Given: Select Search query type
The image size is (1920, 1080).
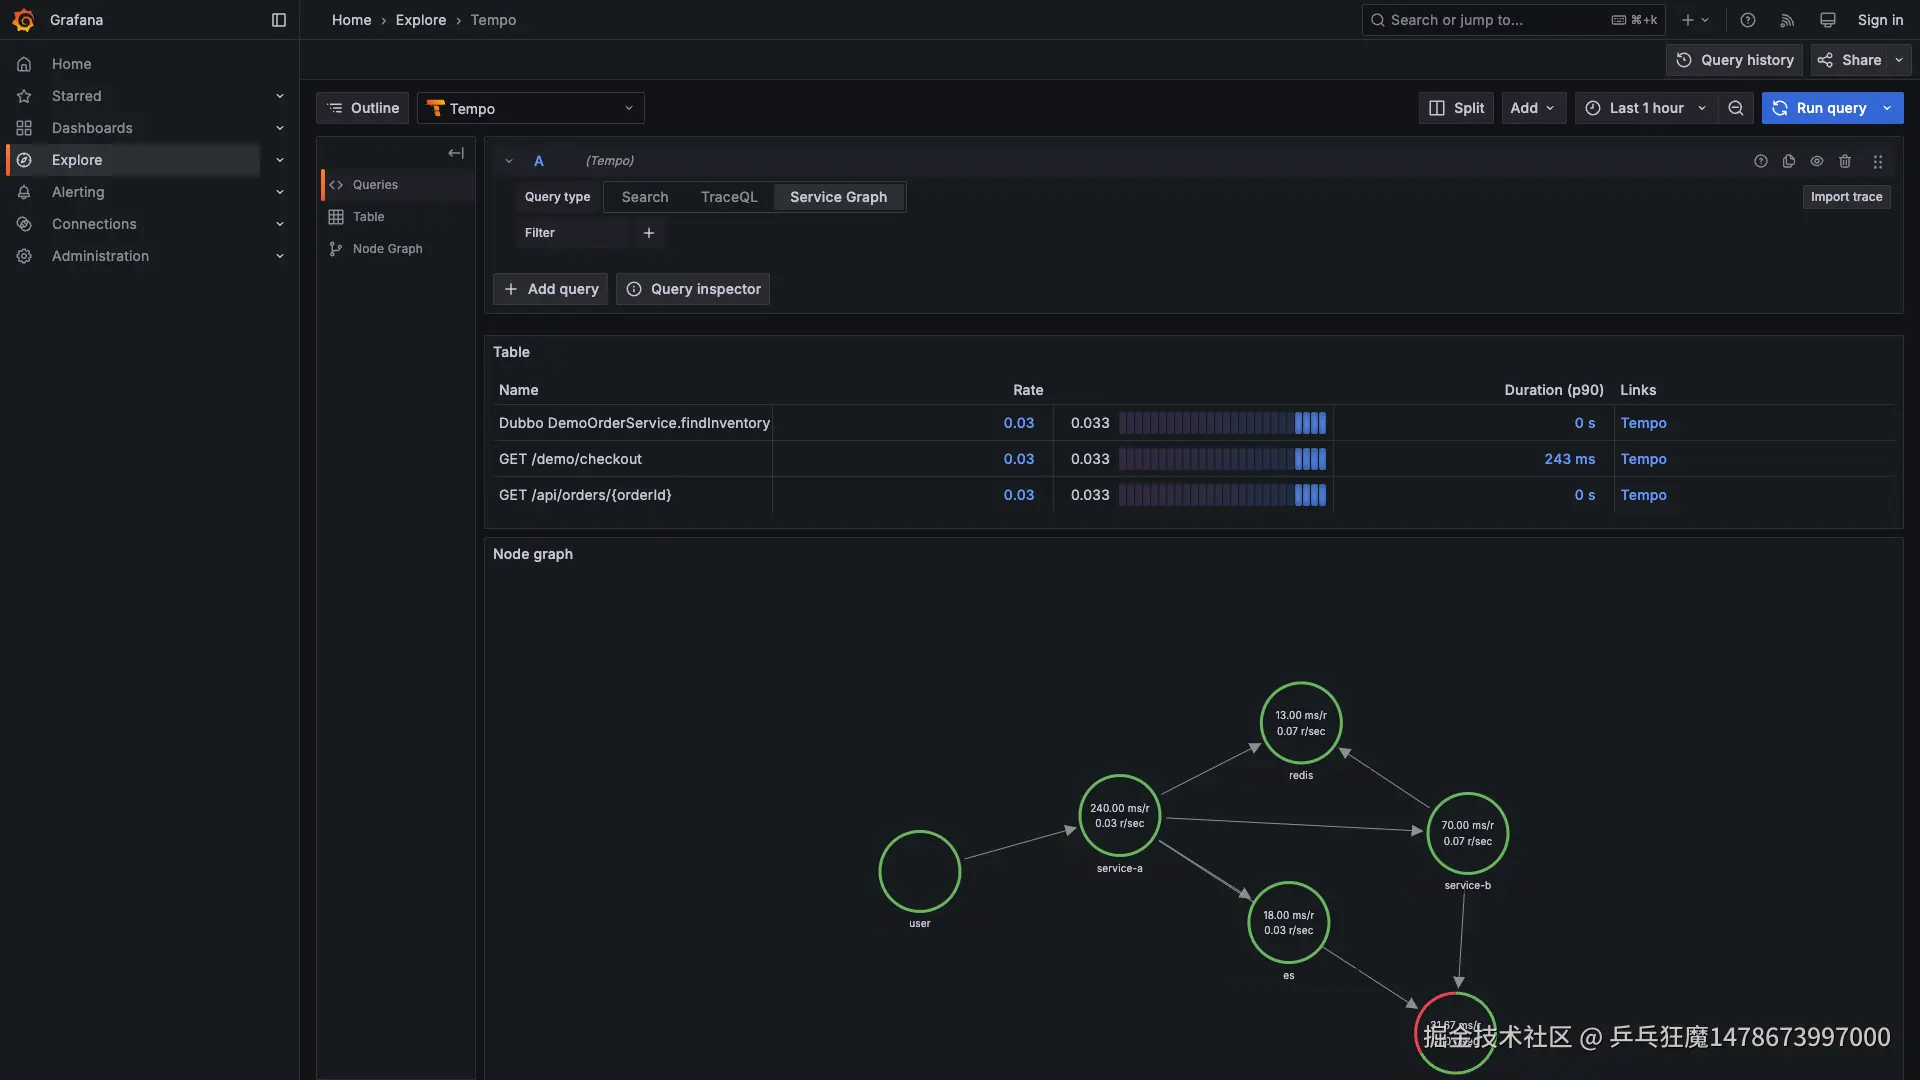Looking at the screenshot, I should coord(645,197).
